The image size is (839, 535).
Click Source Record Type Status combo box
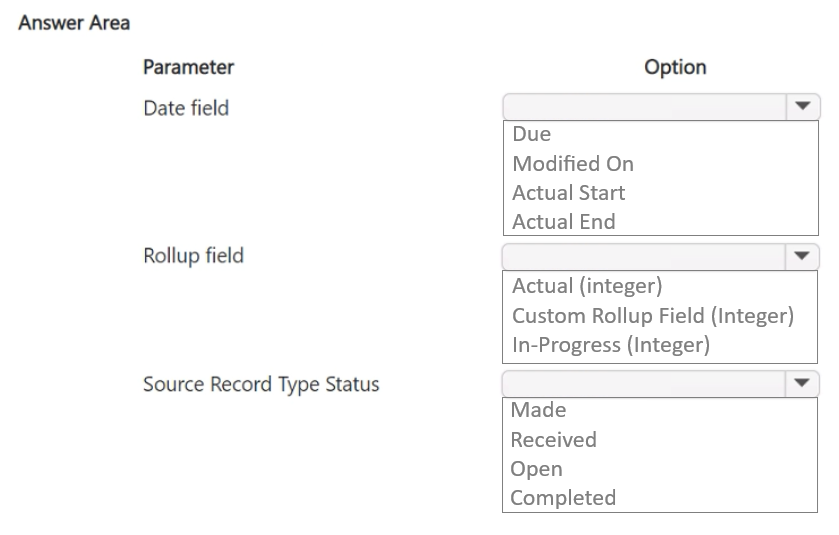[x=645, y=384]
